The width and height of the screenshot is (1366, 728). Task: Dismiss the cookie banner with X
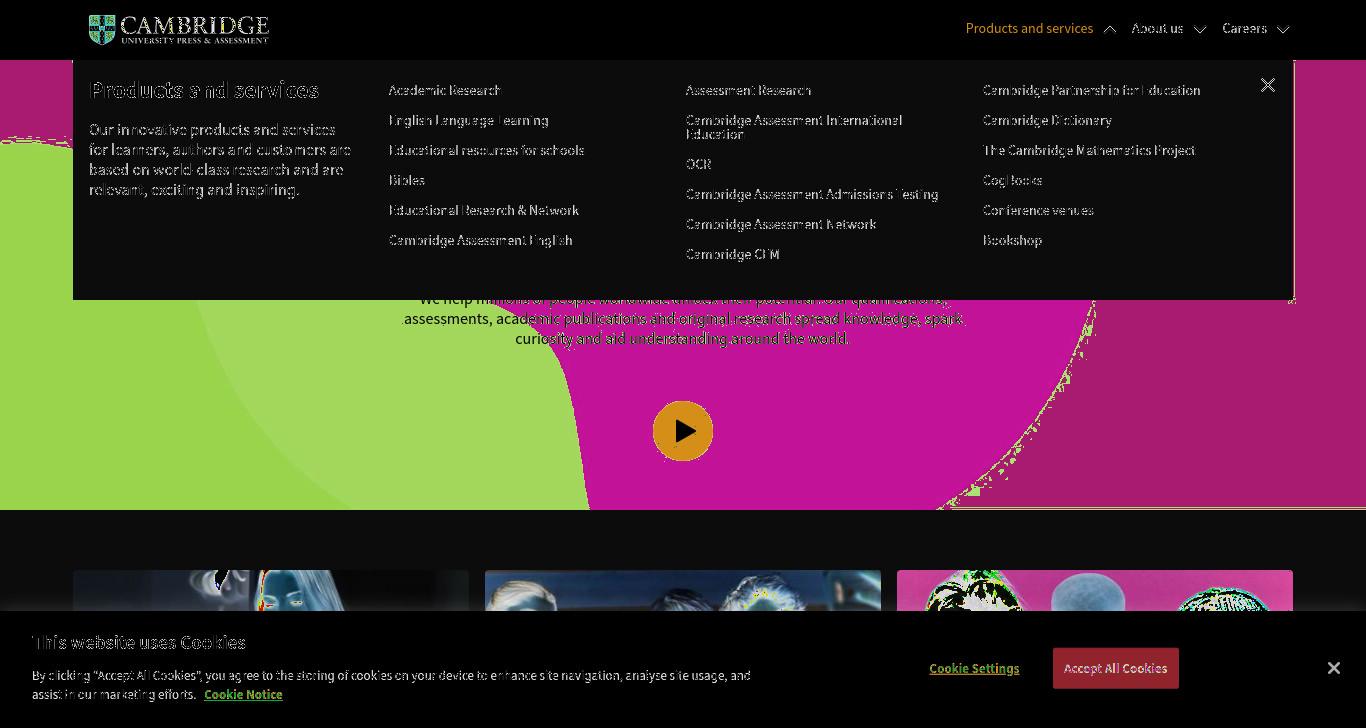[x=1333, y=668]
